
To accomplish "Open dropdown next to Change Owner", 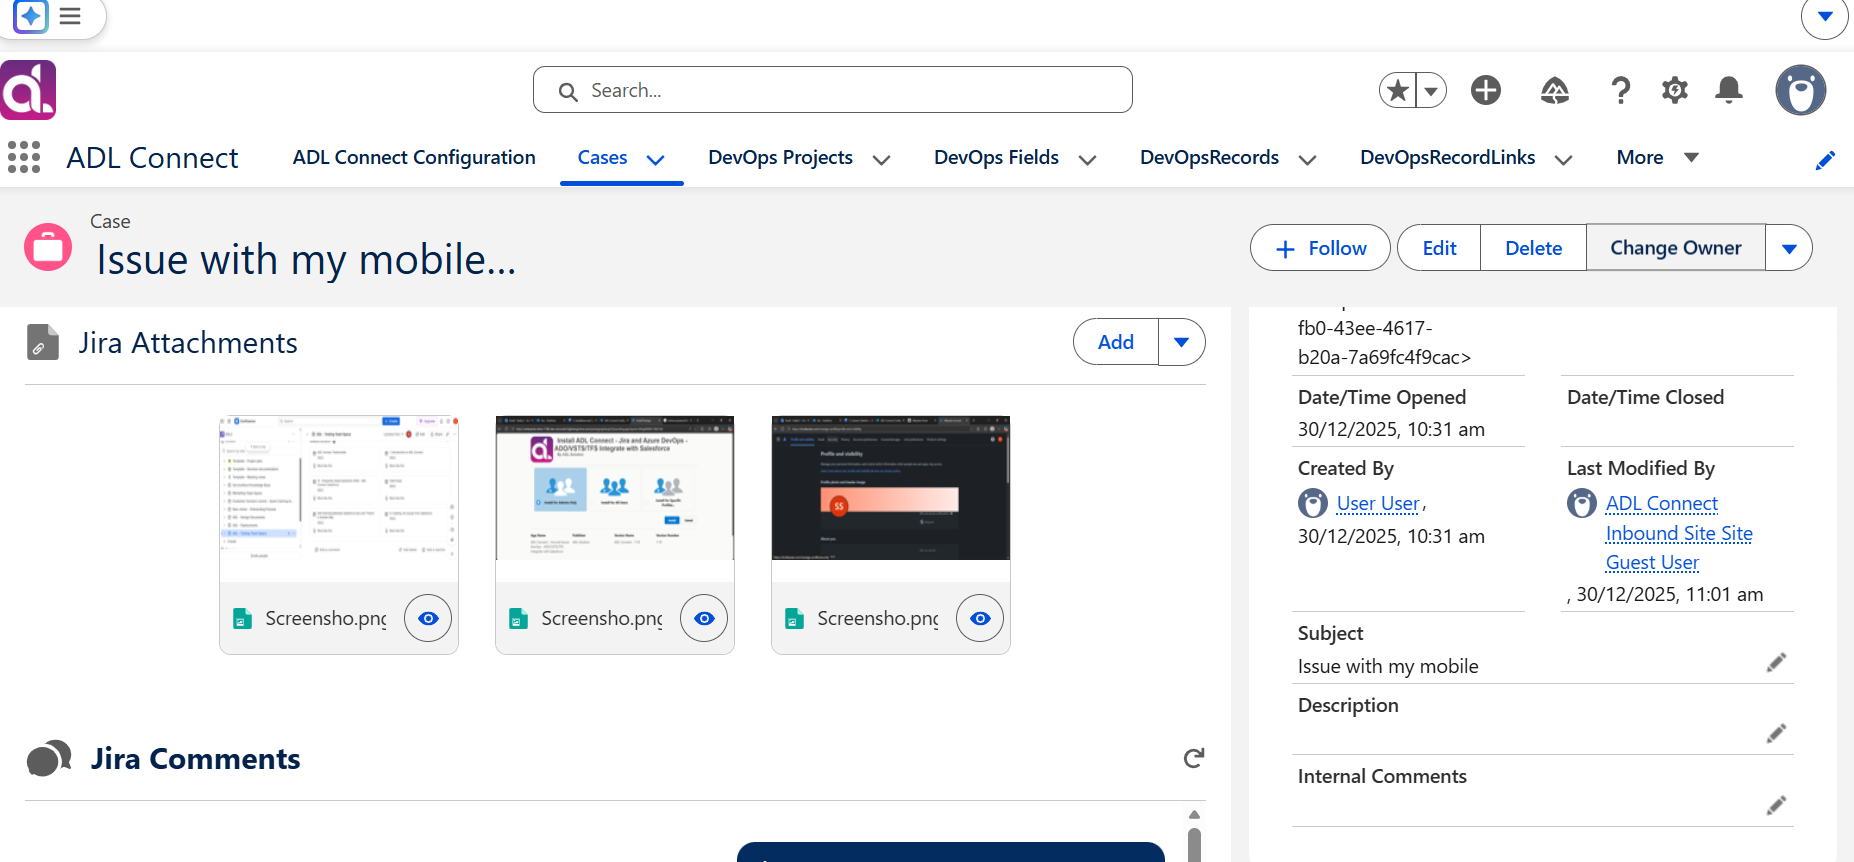I will [1789, 248].
